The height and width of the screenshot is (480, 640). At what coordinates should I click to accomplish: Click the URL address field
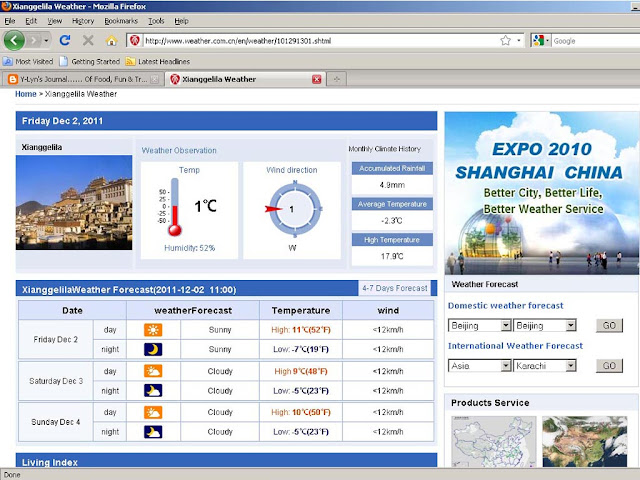pos(318,41)
